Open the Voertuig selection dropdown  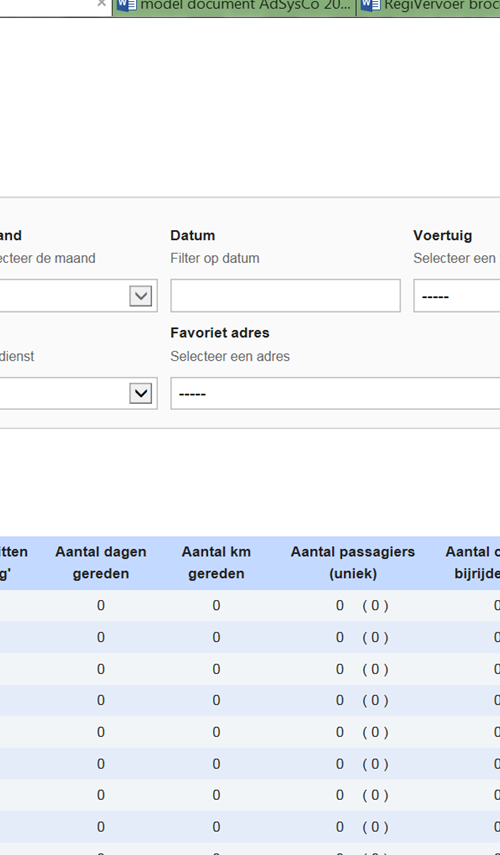click(x=457, y=296)
